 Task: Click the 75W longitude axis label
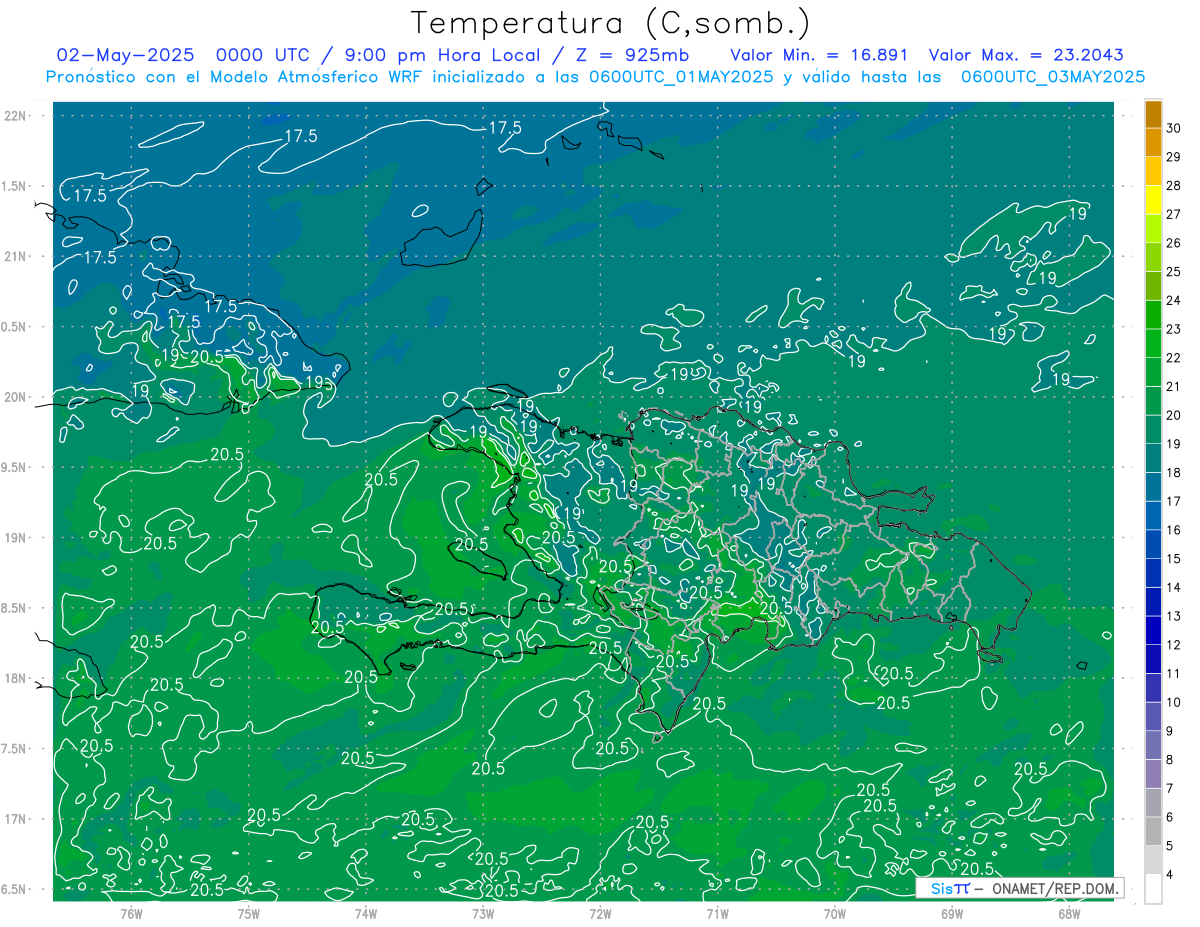pyautogui.click(x=249, y=913)
